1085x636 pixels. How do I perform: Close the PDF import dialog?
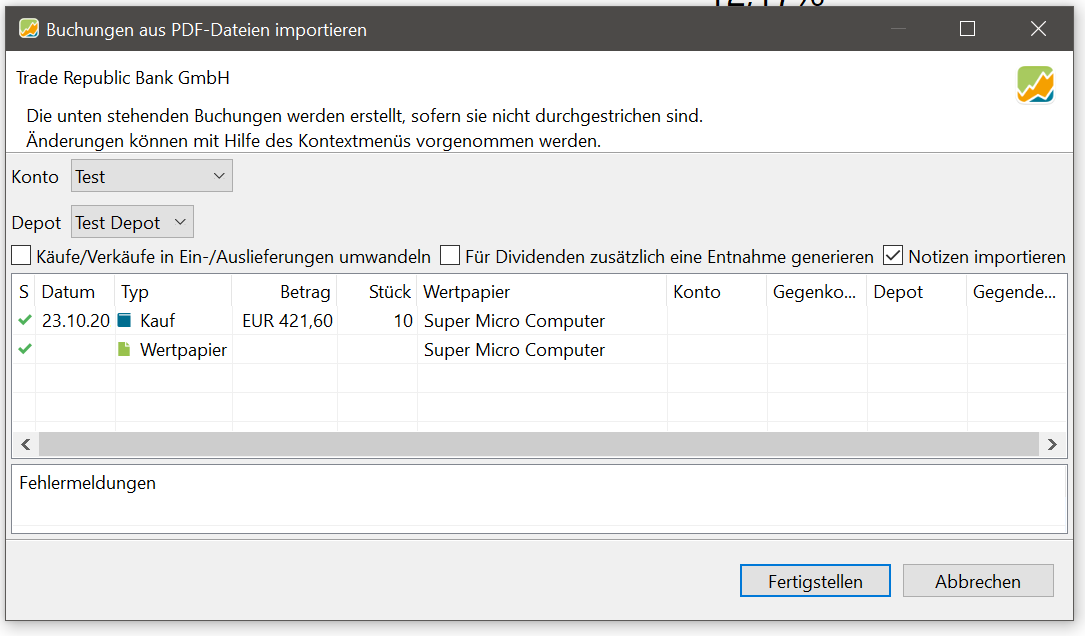click(1038, 28)
